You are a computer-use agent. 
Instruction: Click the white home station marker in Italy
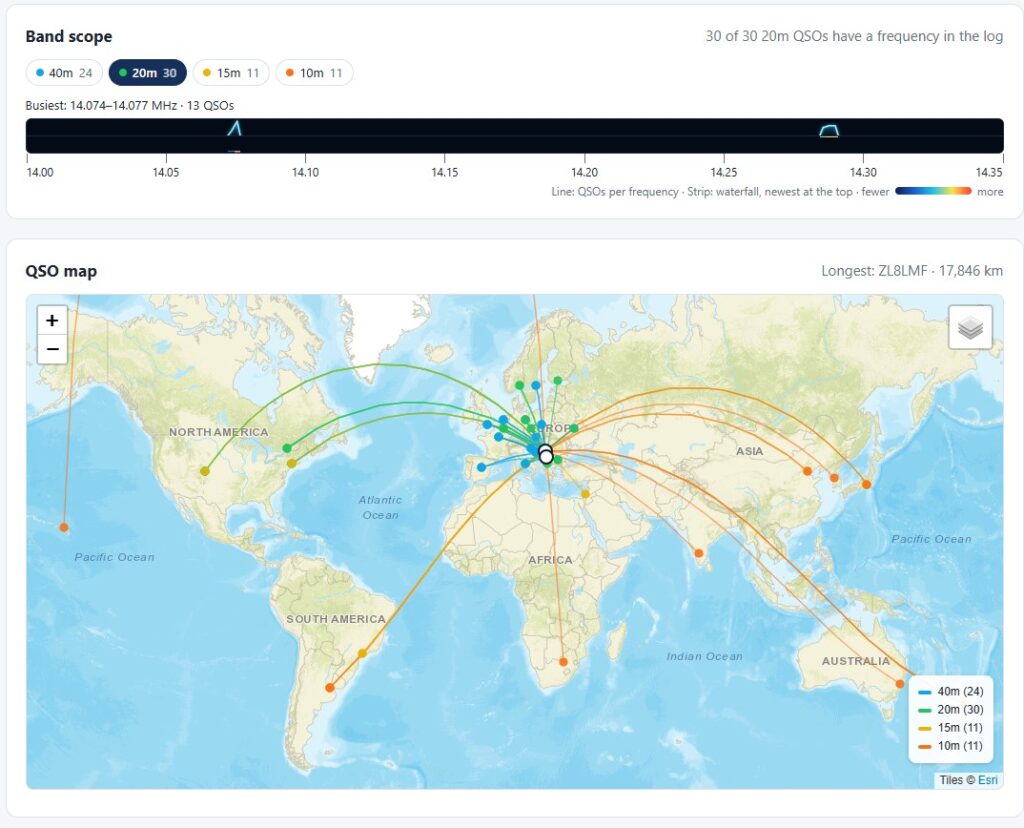(x=546, y=456)
